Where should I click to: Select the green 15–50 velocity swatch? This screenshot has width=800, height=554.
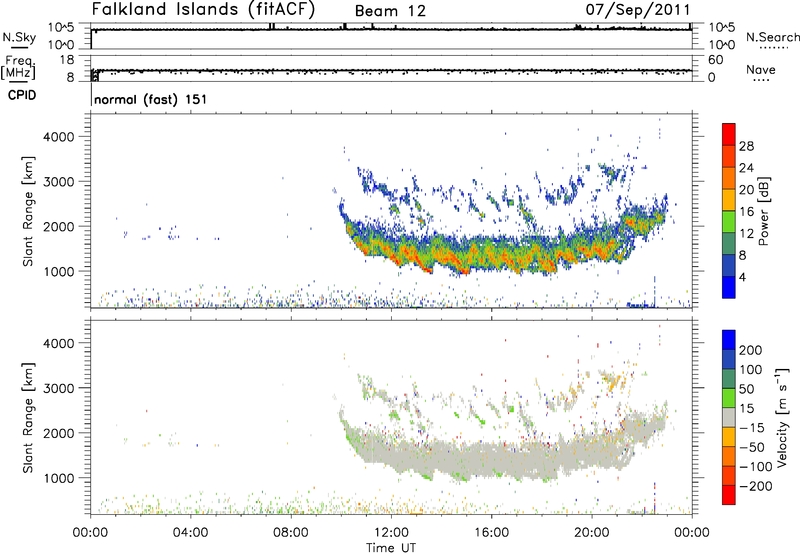point(729,398)
